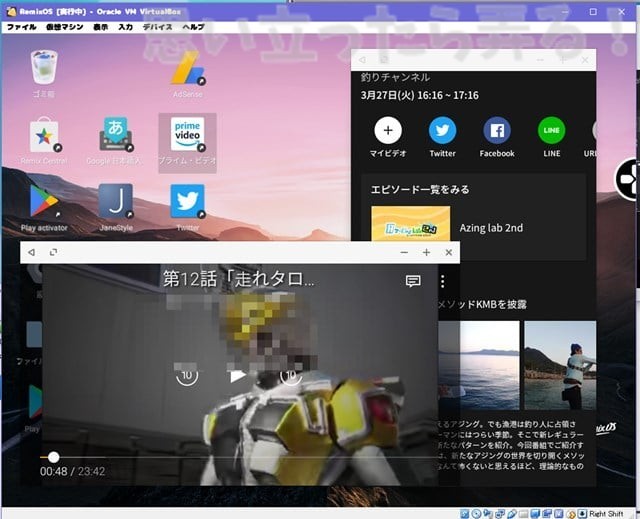Open Remix Central app icon
Viewport: 640px width, 519px height.
tap(44, 136)
